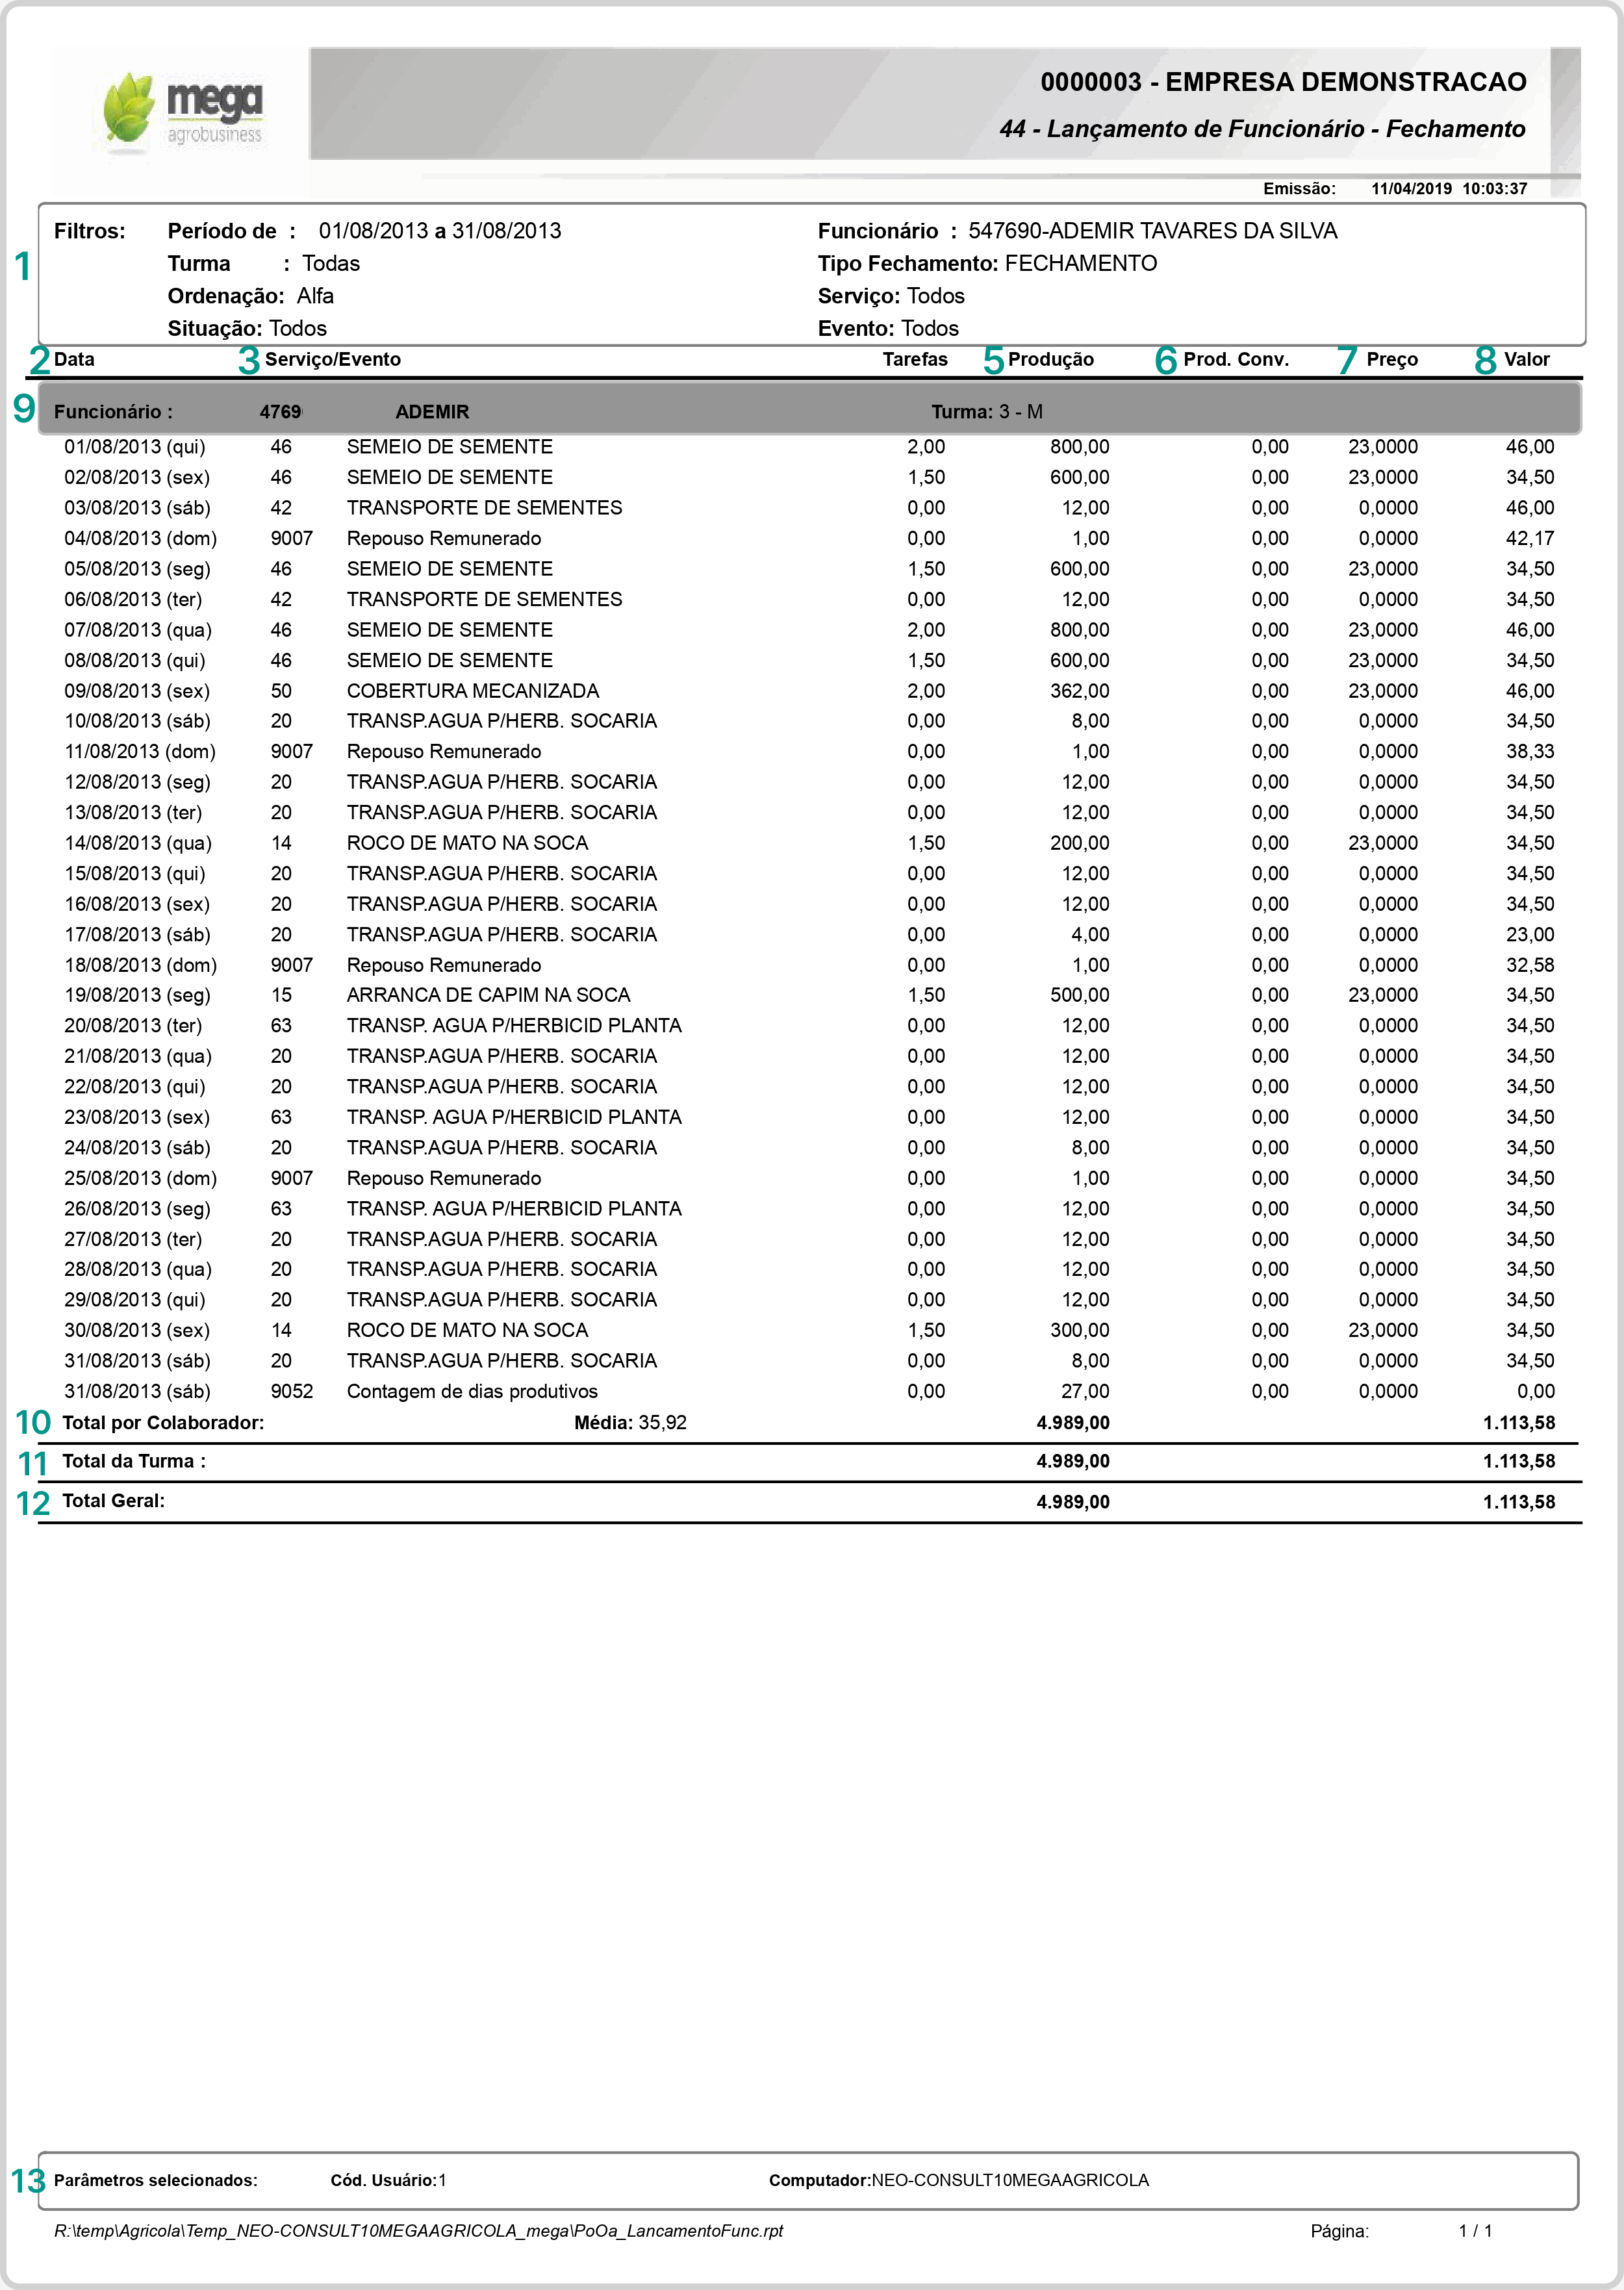Click the number 5 marker next to Produção
The image size is (1624, 2290).
coord(993,360)
